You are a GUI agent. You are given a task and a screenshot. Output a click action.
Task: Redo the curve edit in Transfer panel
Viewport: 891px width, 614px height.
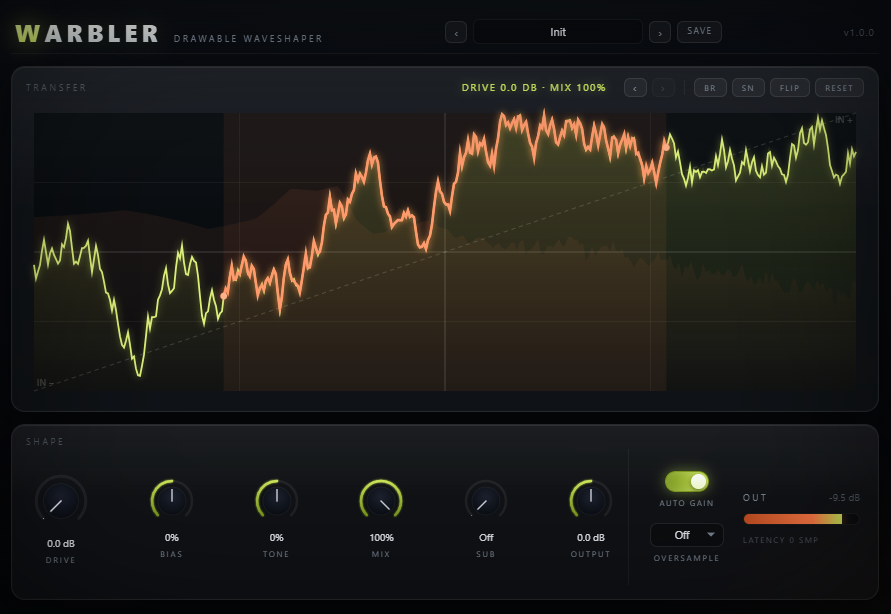(663, 88)
